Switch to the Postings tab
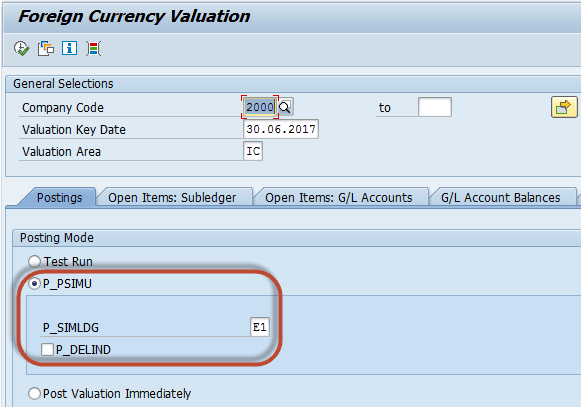 [59, 198]
